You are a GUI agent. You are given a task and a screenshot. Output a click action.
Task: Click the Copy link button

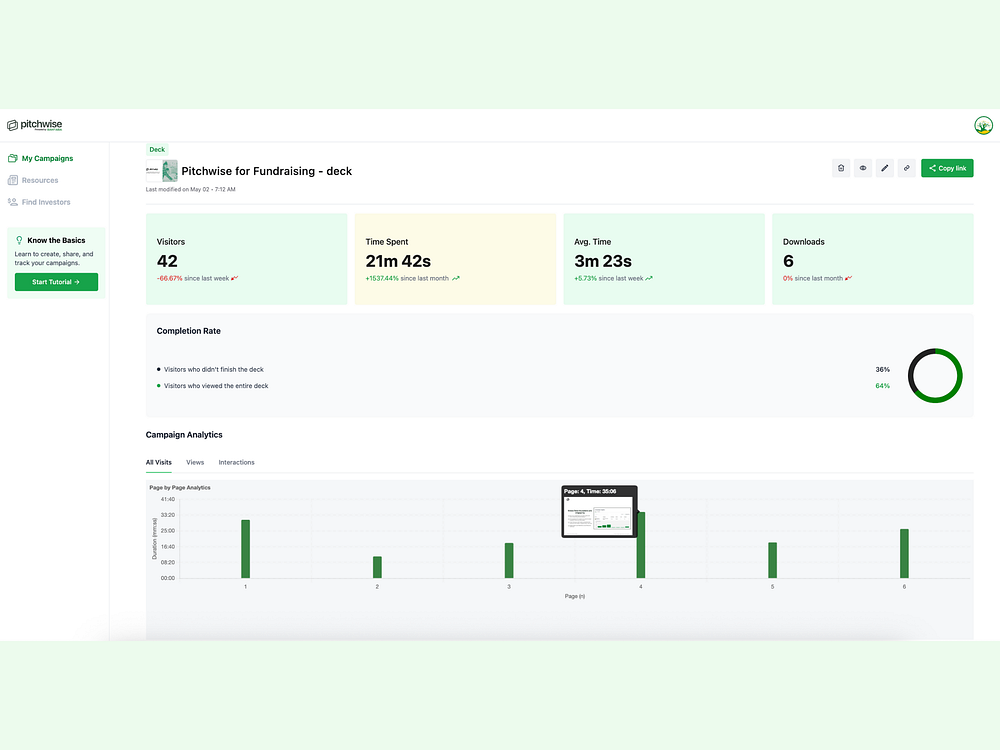tap(947, 168)
